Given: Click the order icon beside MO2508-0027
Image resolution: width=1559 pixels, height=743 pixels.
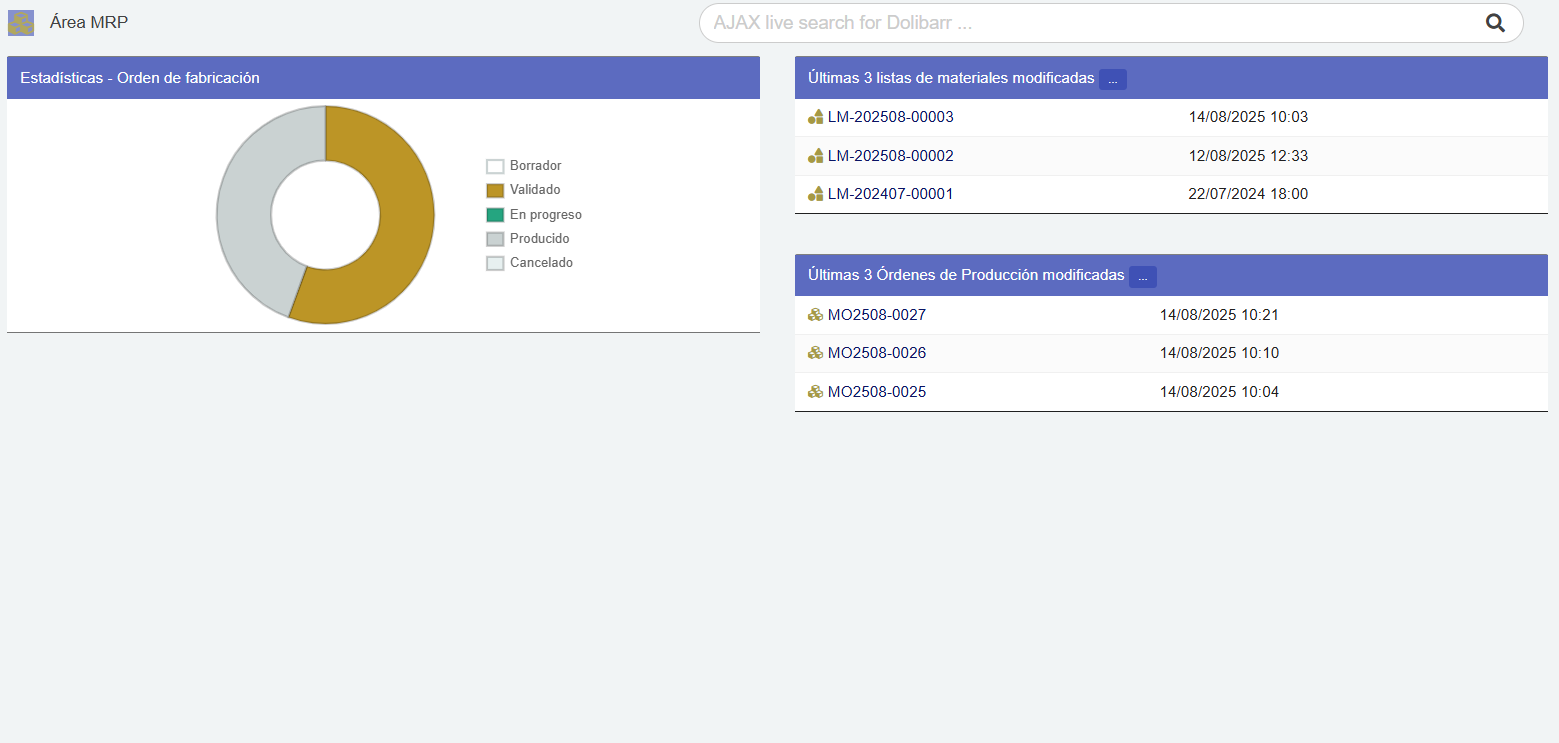Looking at the screenshot, I should pos(815,315).
